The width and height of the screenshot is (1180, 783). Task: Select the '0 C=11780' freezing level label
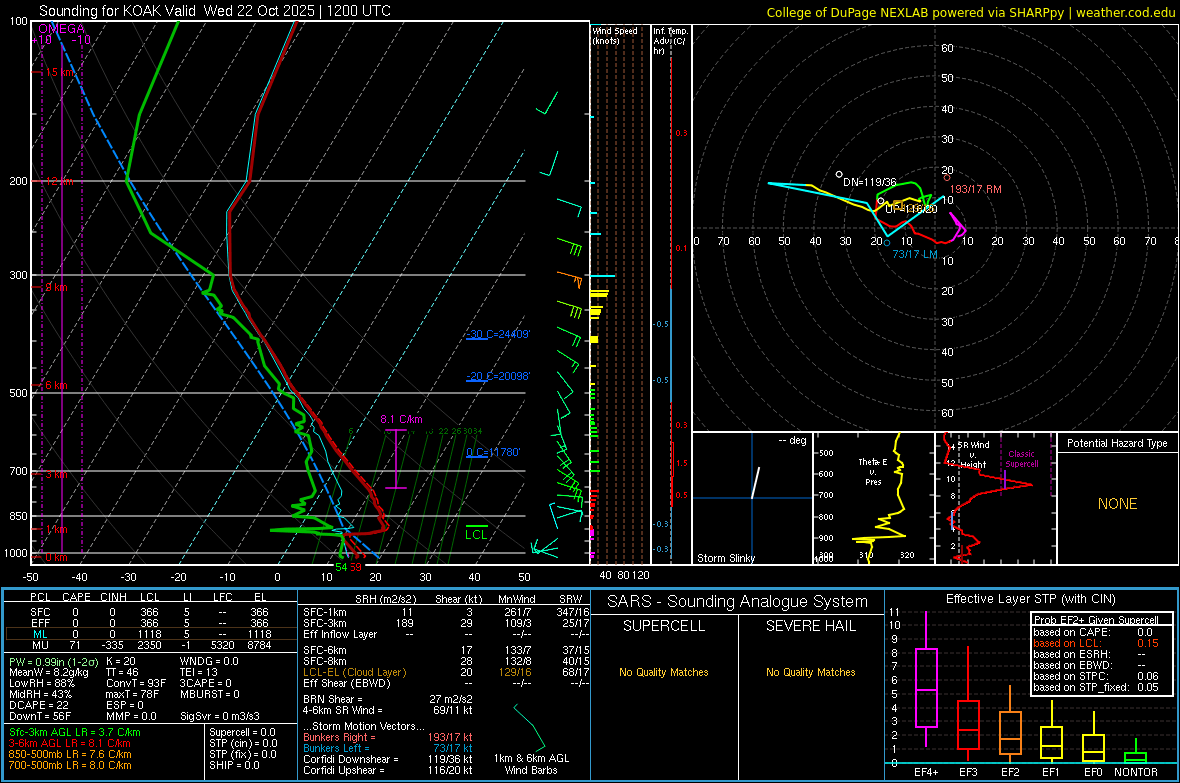pos(493,452)
